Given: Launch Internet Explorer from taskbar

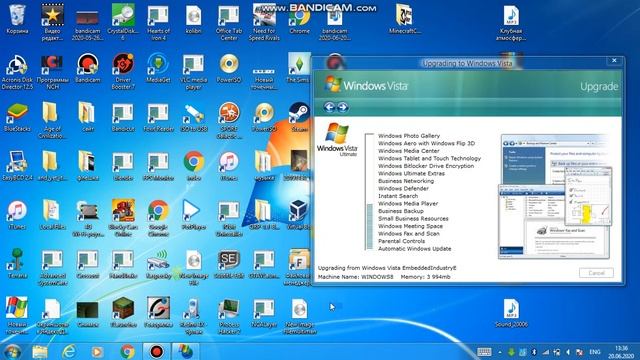Looking at the screenshot, I should tap(69, 351).
